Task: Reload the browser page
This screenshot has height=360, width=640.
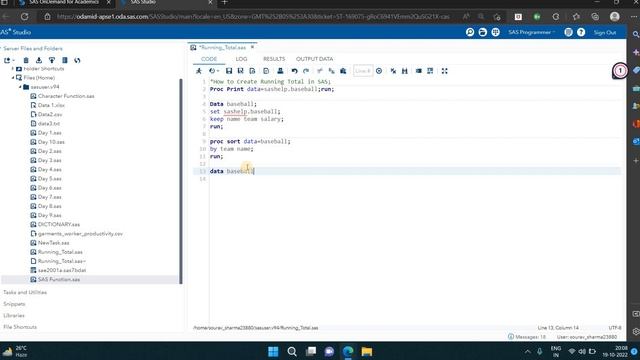Action: click(x=24, y=17)
